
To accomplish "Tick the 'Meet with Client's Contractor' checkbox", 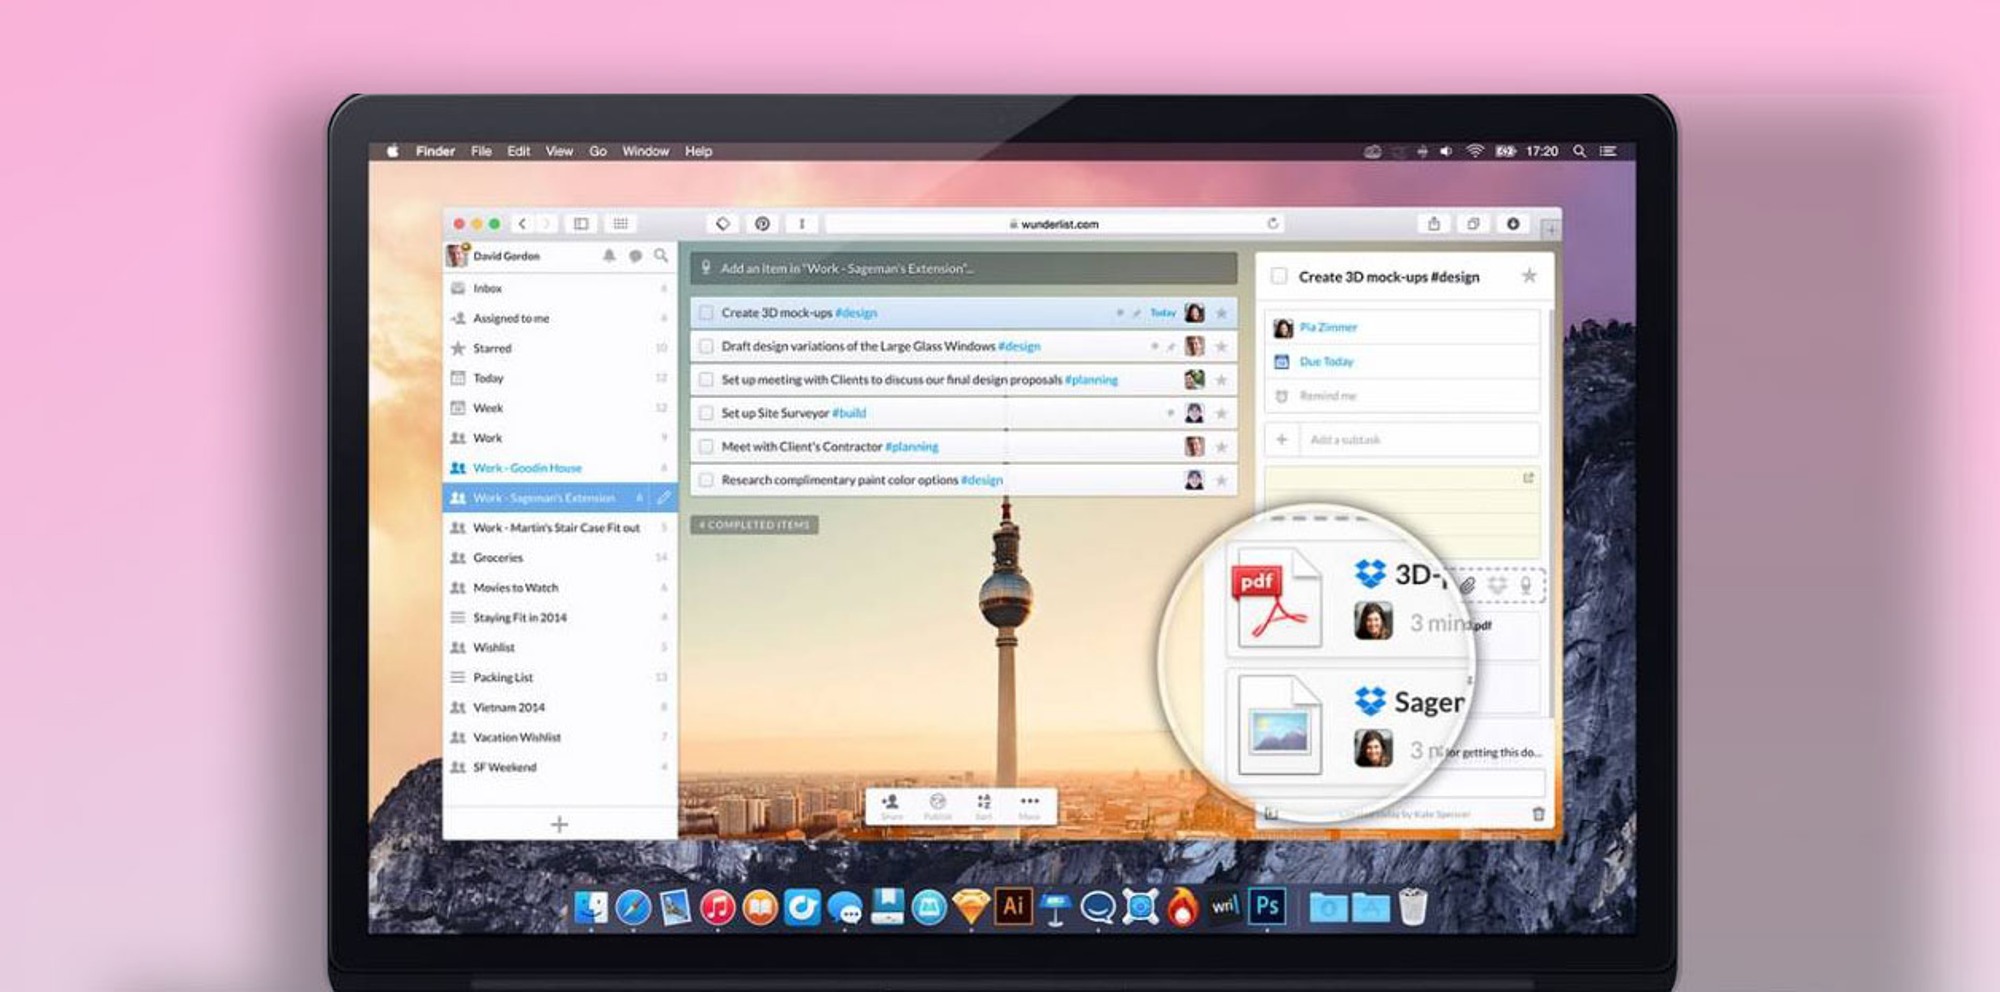I will click(x=706, y=447).
